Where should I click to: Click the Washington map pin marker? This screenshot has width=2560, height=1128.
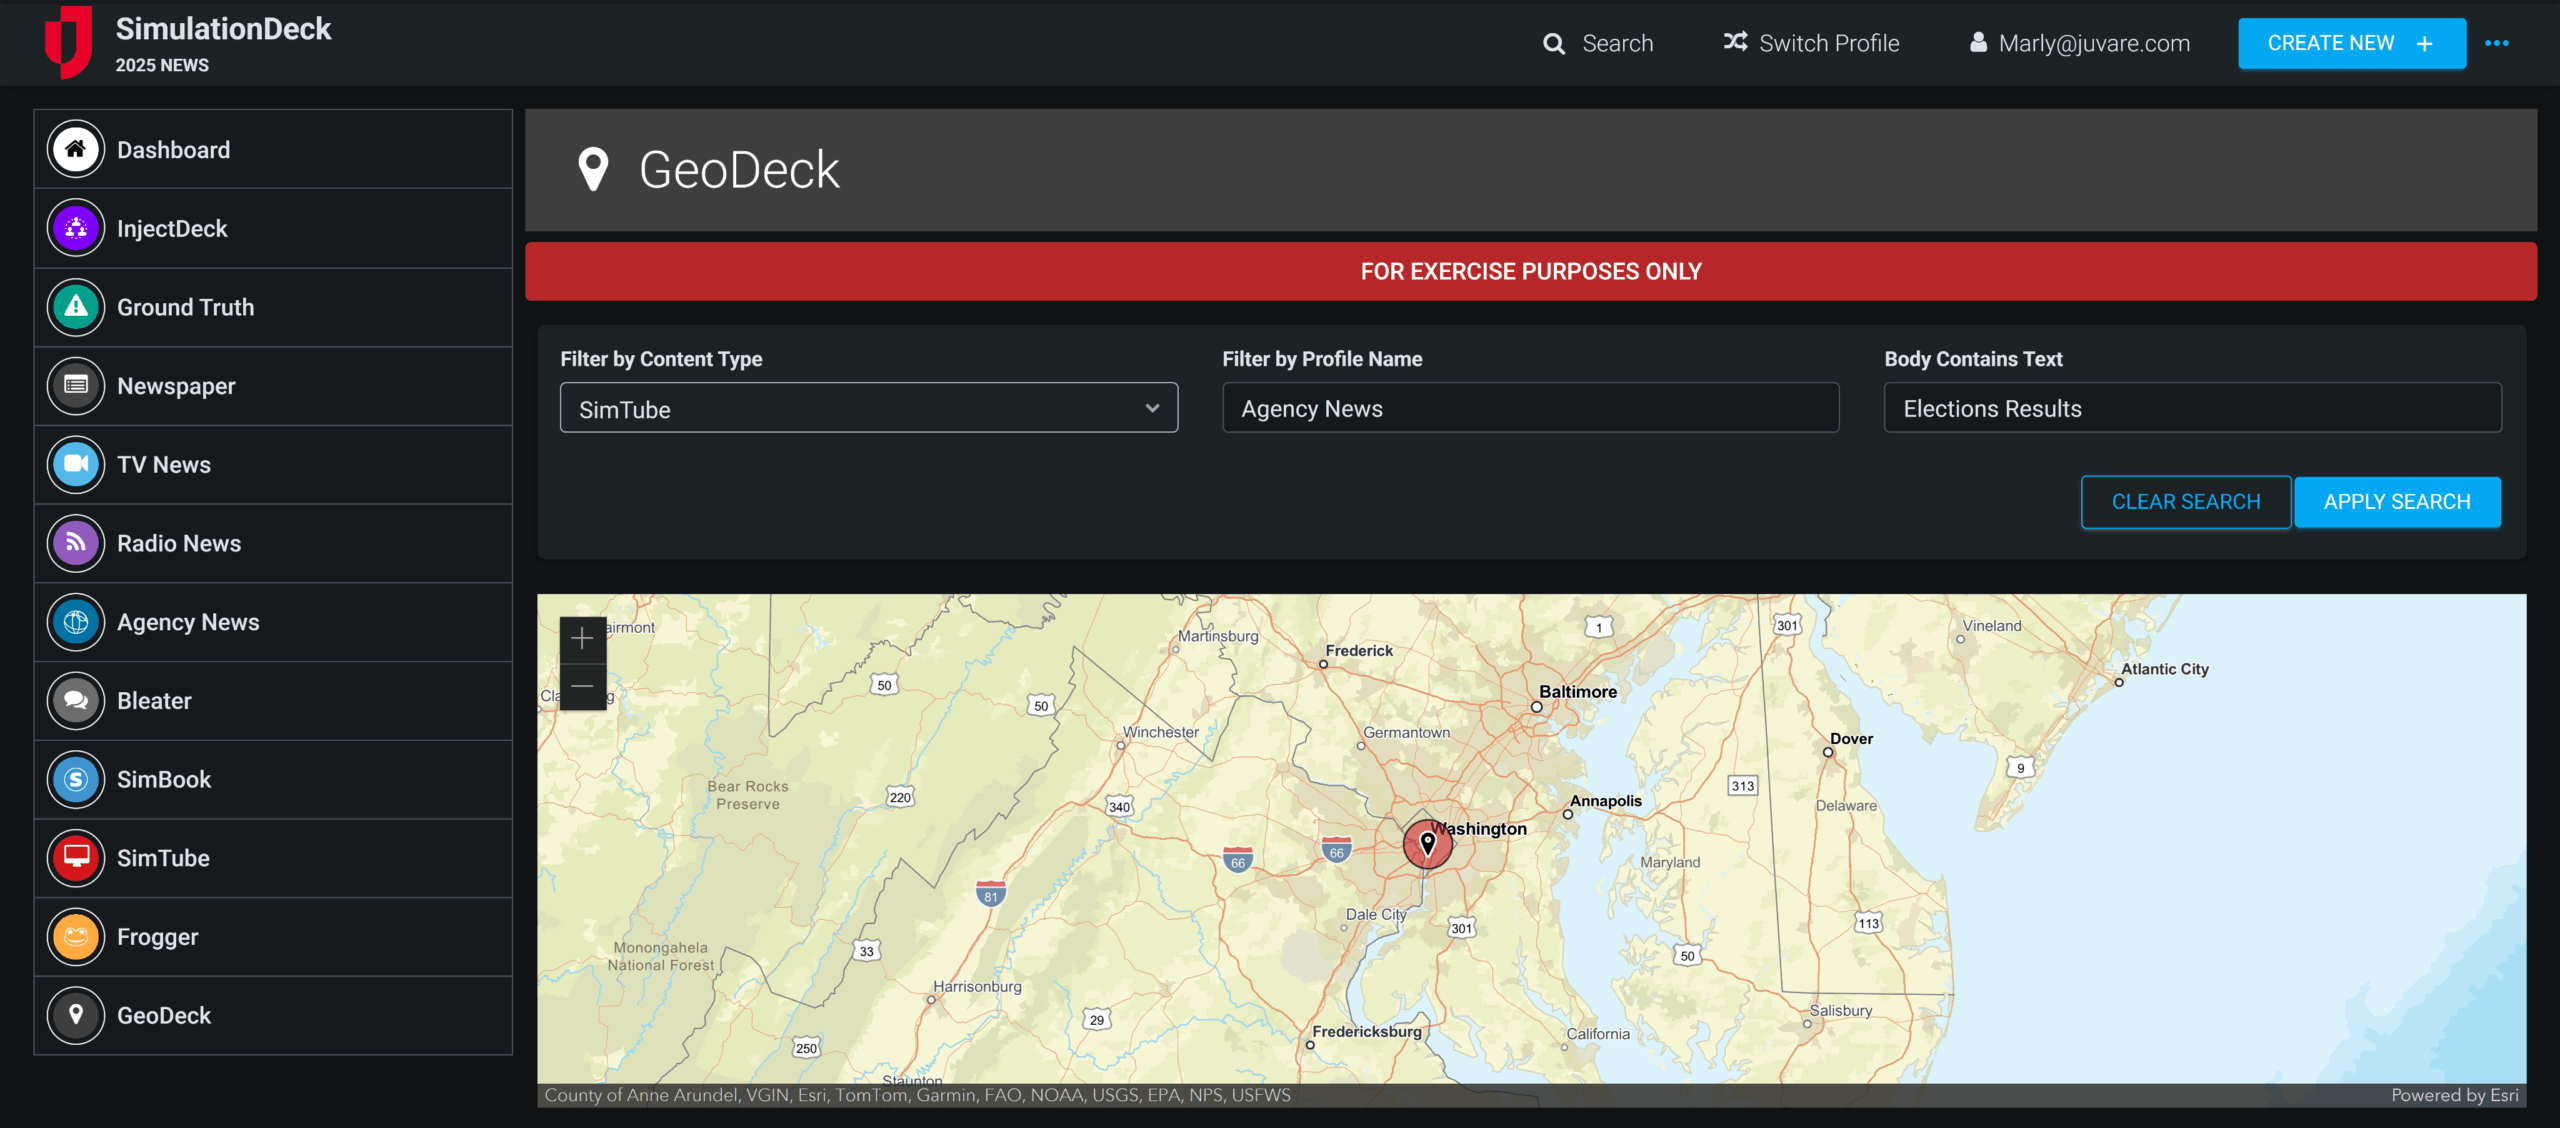1428,843
